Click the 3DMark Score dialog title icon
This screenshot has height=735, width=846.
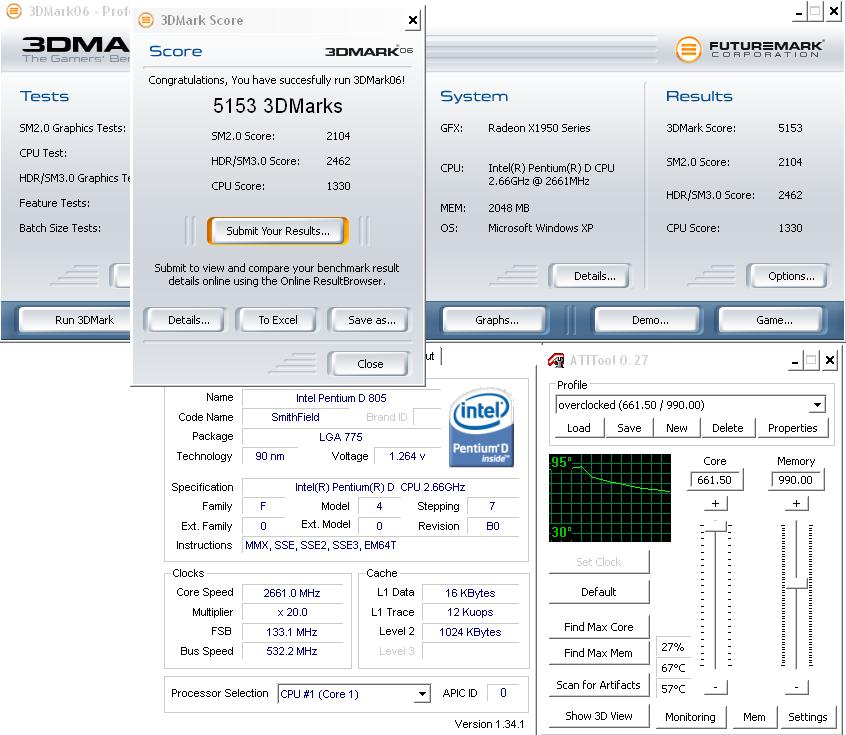point(146,21)
